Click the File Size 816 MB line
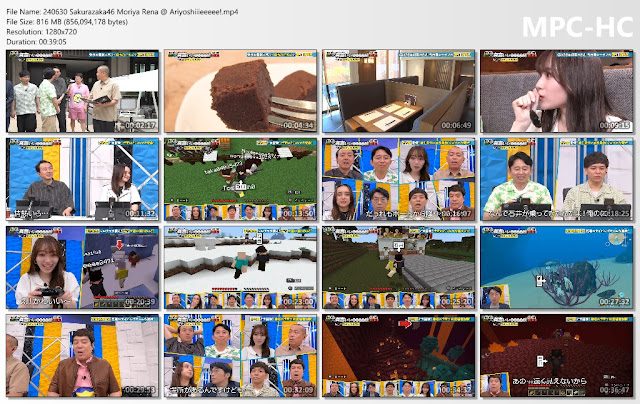Image resolution: width=640 pixels, height=404 pixels. click(x=67, y=22)
